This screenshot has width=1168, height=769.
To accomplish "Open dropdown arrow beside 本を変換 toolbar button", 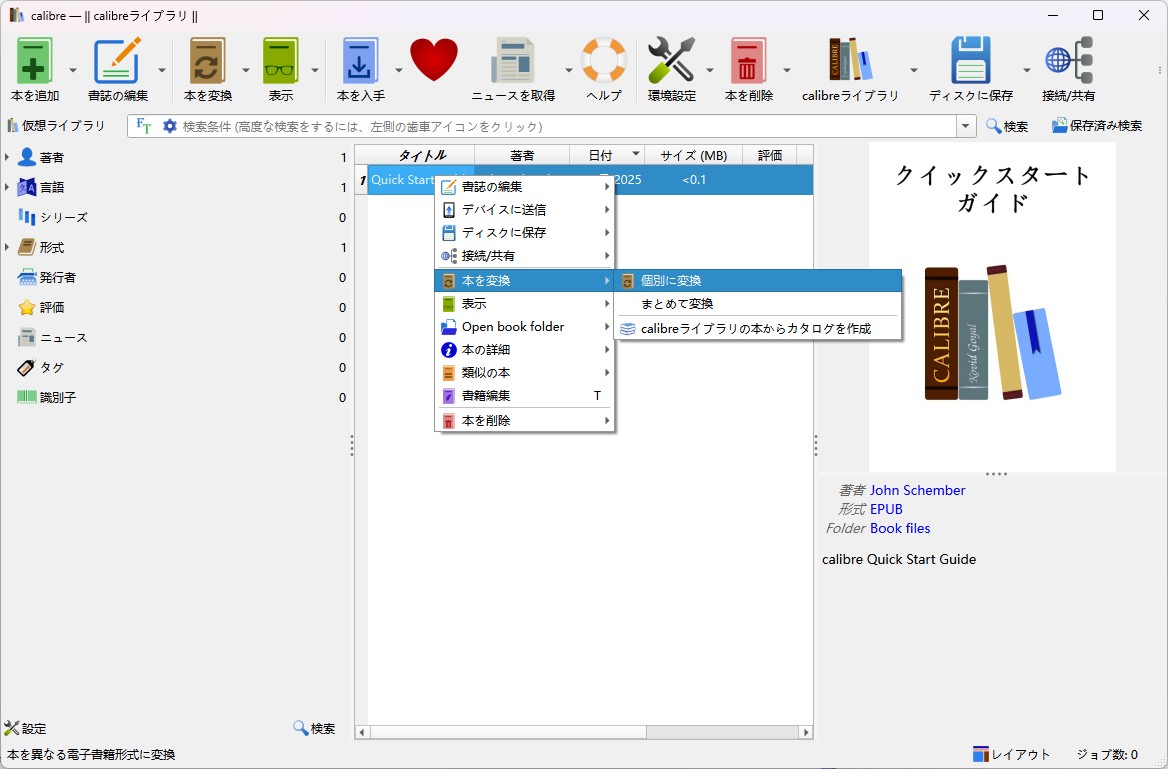I will coord(246,71).
